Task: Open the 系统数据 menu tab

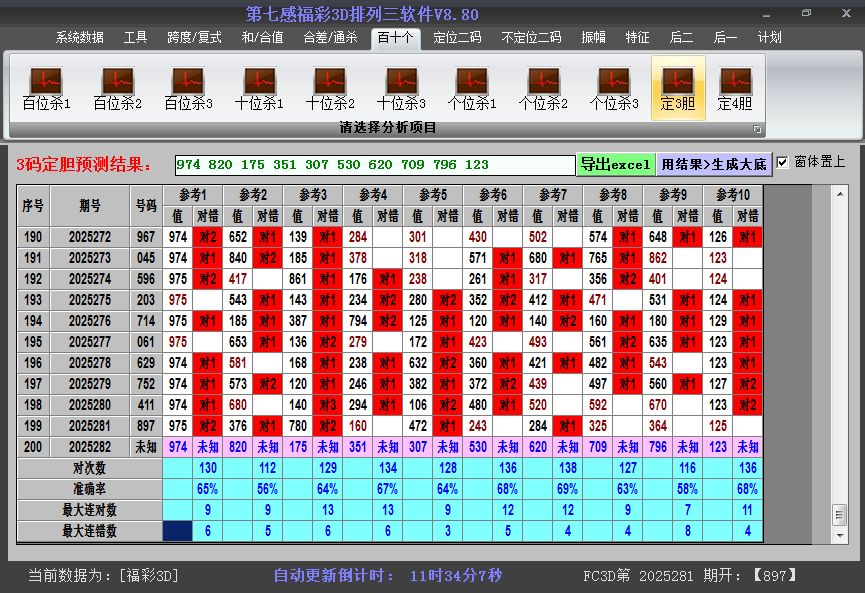Action: coord(80,38)
